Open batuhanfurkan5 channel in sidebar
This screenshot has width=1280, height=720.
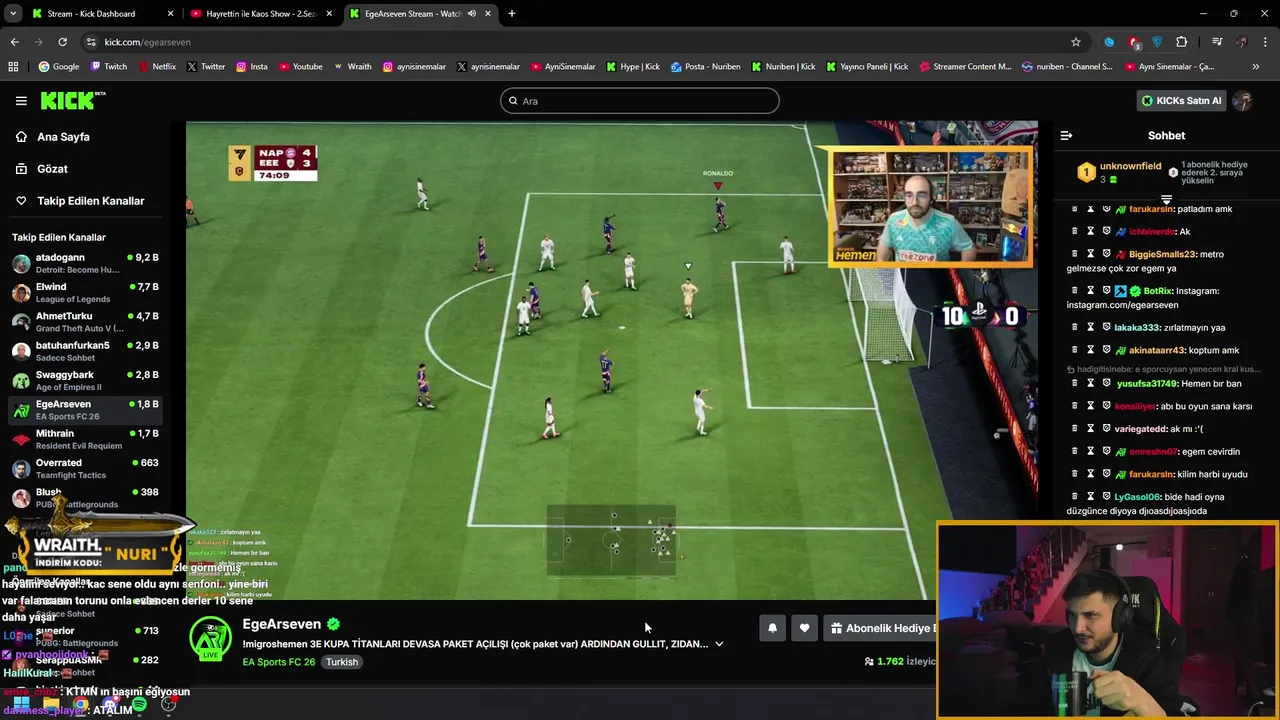pos(85,352)
